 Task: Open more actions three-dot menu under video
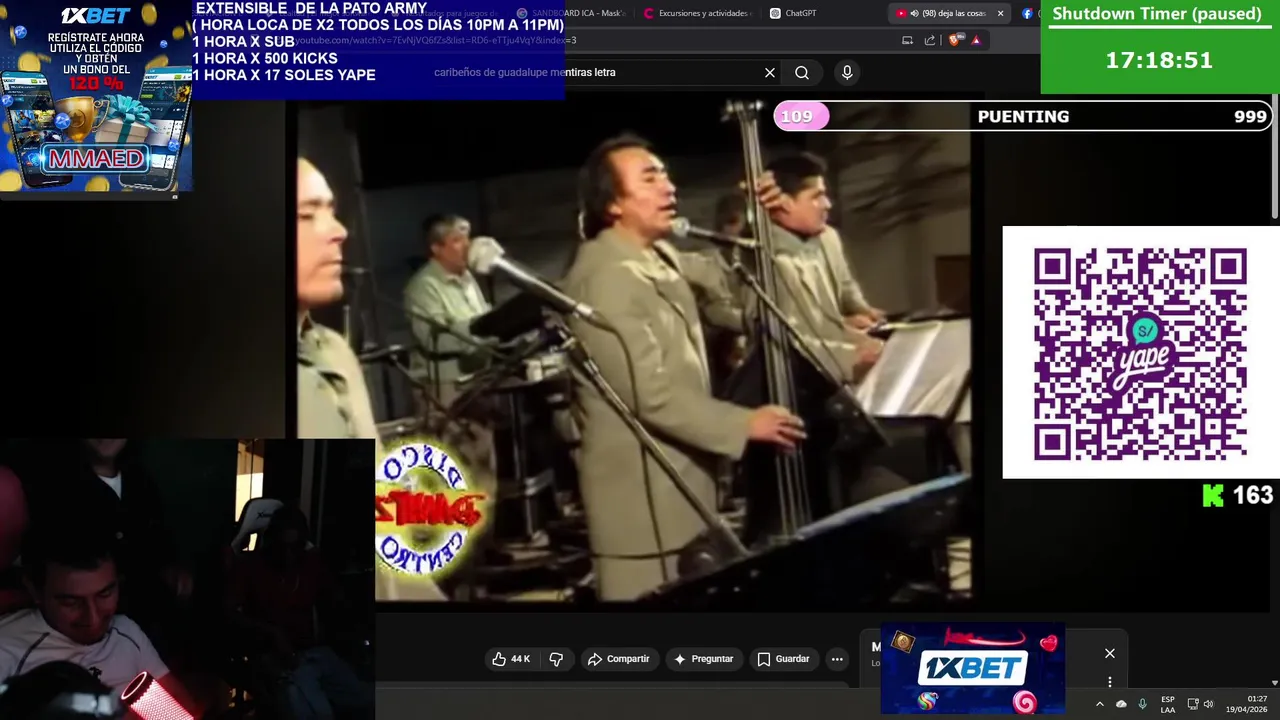pyautogui.click(x=837, y=659)
